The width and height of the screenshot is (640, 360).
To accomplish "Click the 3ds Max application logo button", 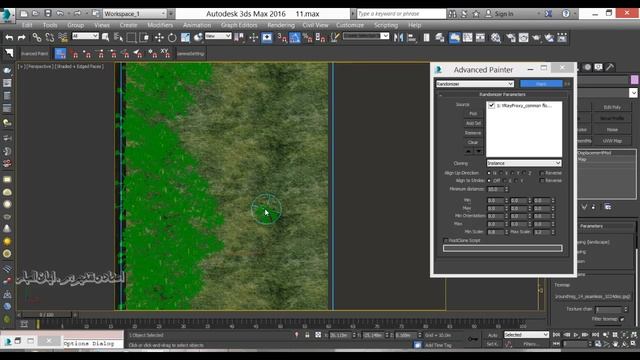I will point(7,15).
